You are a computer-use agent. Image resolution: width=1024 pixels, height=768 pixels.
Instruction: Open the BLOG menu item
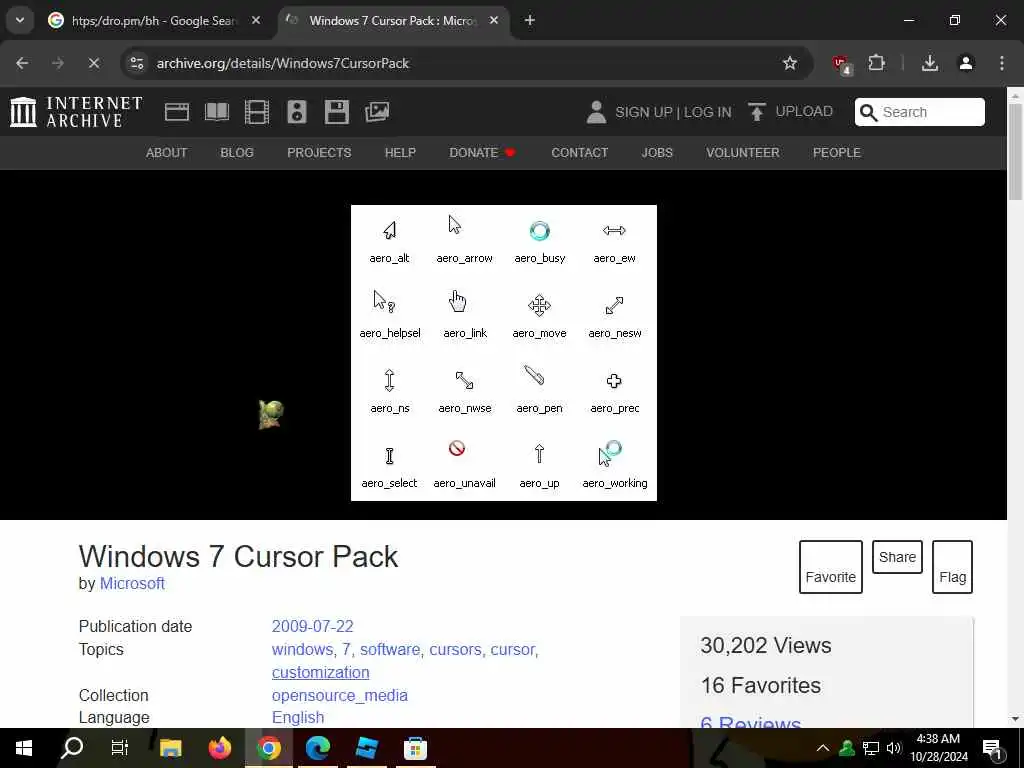[236, 153]
